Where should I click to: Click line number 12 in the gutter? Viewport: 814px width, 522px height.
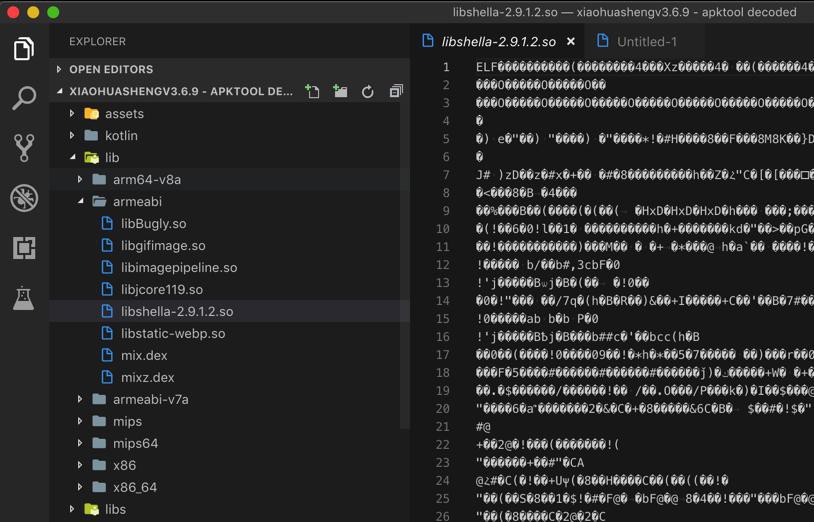pyautogui.click(x=442, y=265)
